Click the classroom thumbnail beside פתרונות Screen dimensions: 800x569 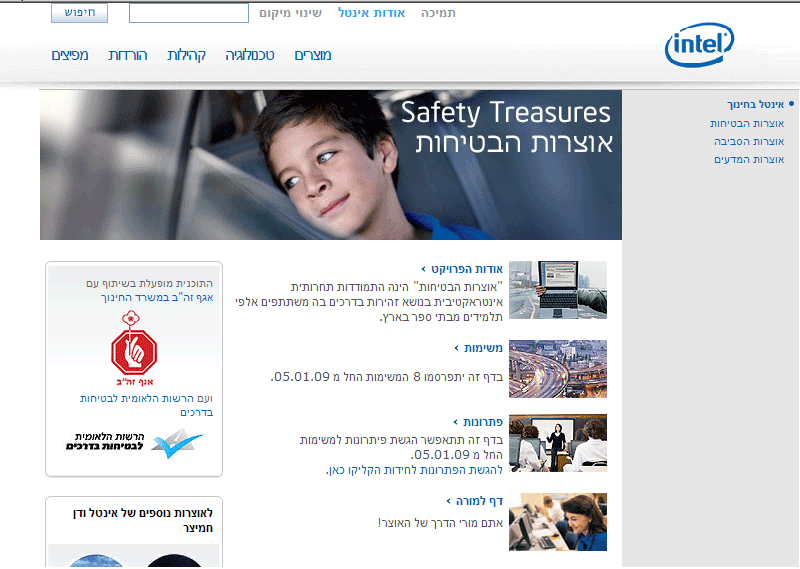(558, 443)
